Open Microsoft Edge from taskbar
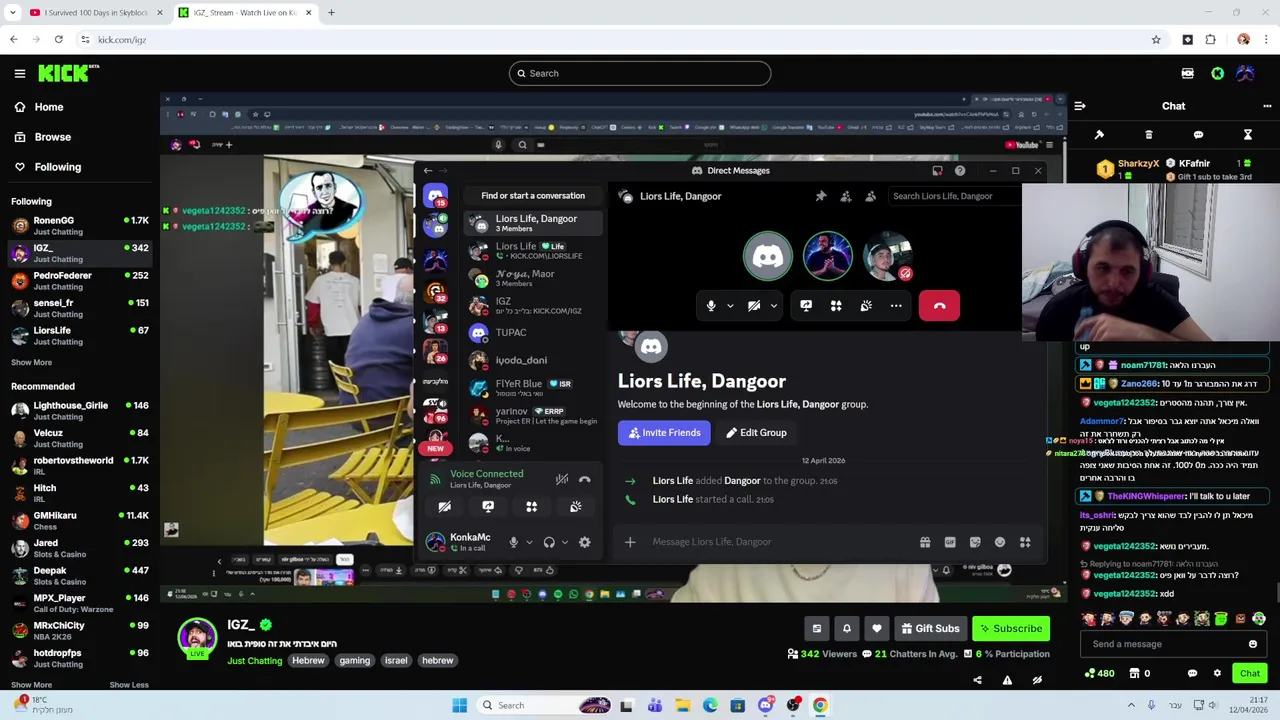1280x720 pixels. click(x=710, y=705)
